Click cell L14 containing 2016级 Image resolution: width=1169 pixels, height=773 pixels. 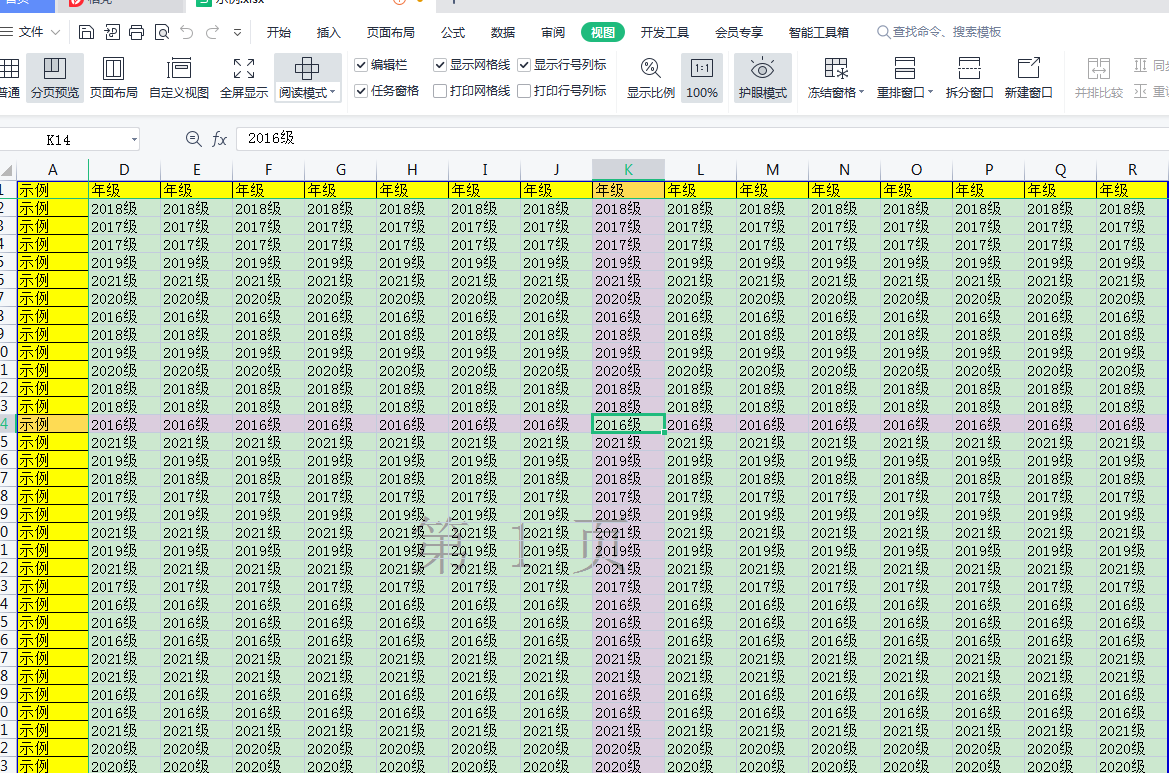[x=701, y=424]
